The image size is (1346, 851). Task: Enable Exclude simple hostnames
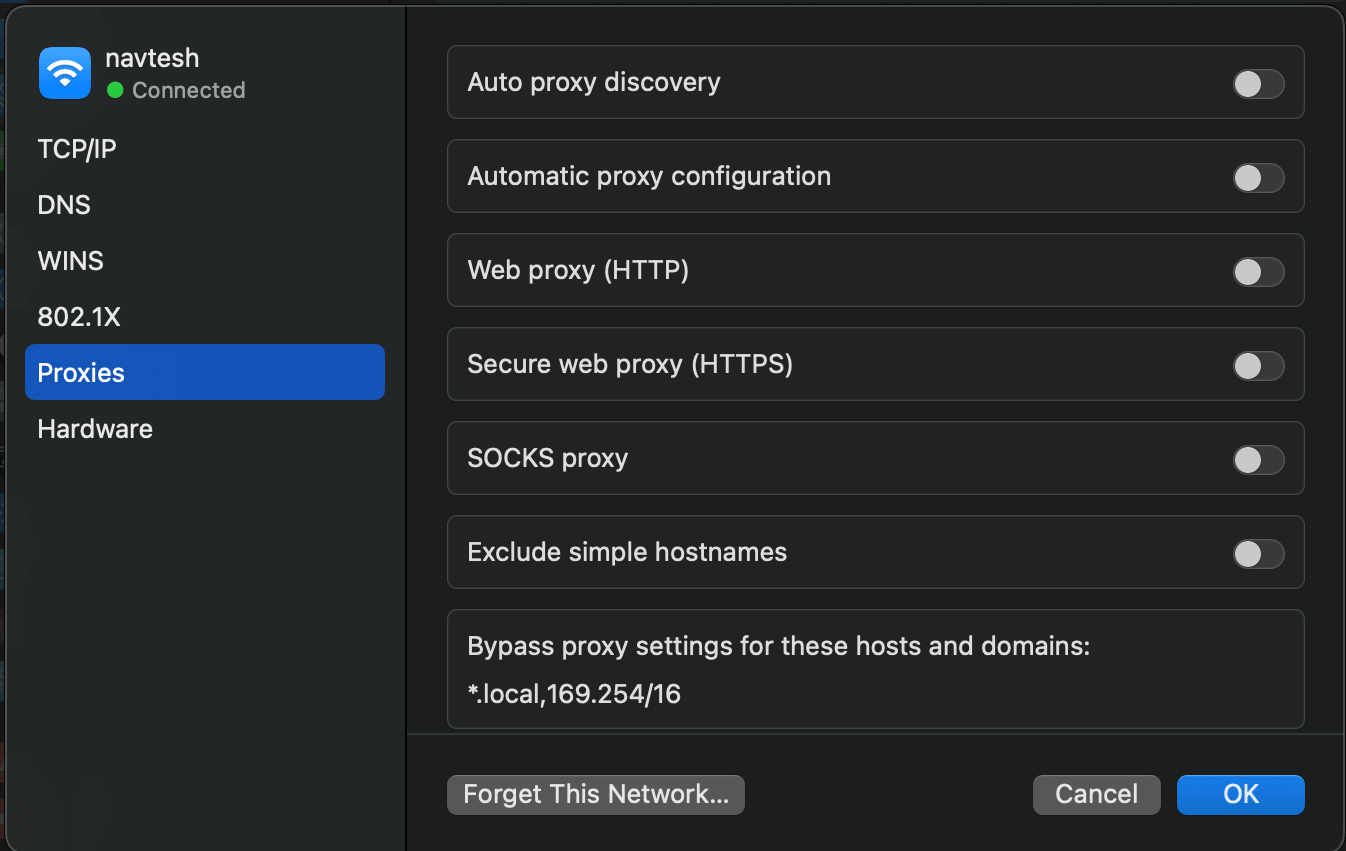click(1258, 553)
